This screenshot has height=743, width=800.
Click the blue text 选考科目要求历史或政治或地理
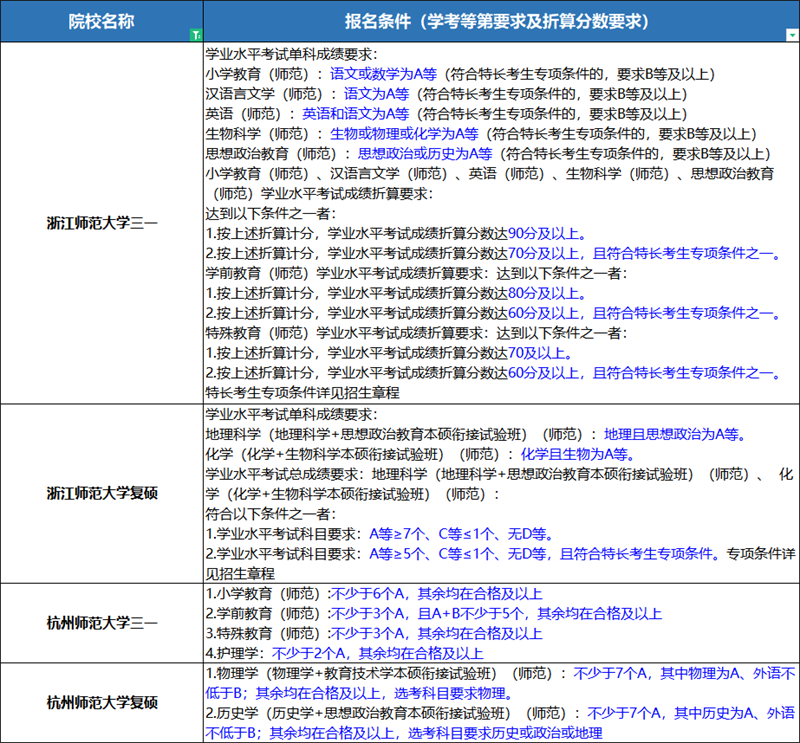tap(505, 733)
